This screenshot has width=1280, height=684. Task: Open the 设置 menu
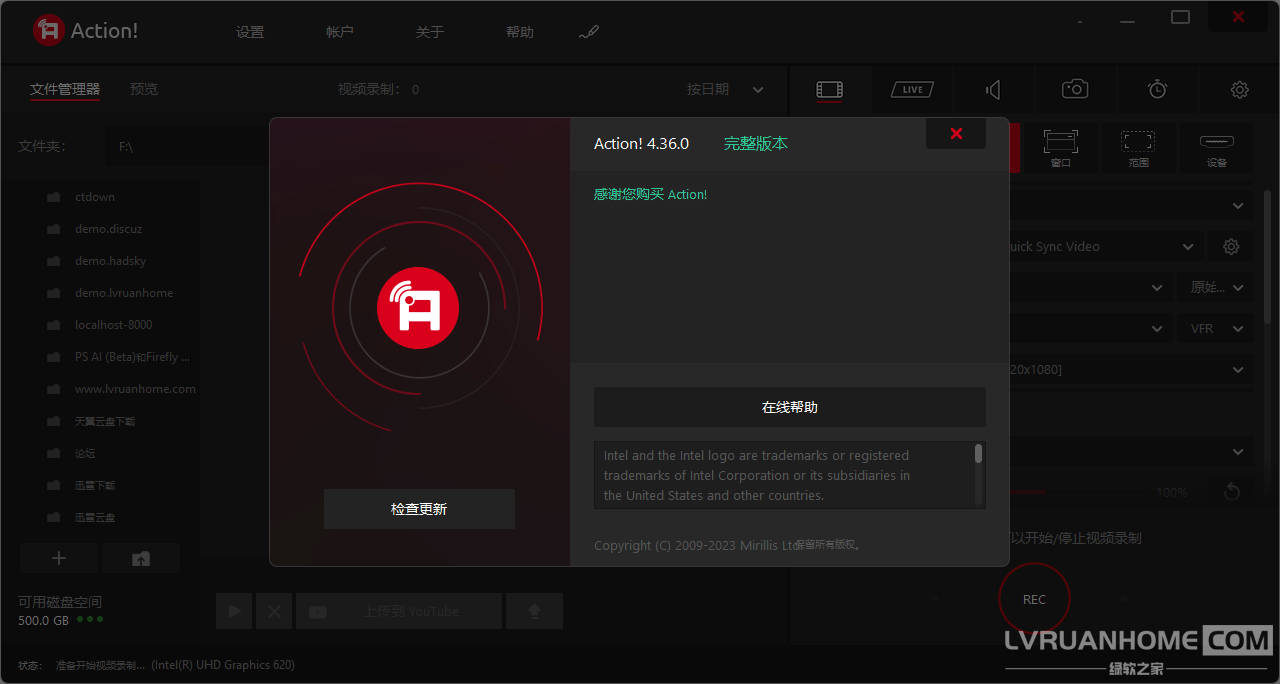click(250, 33)
